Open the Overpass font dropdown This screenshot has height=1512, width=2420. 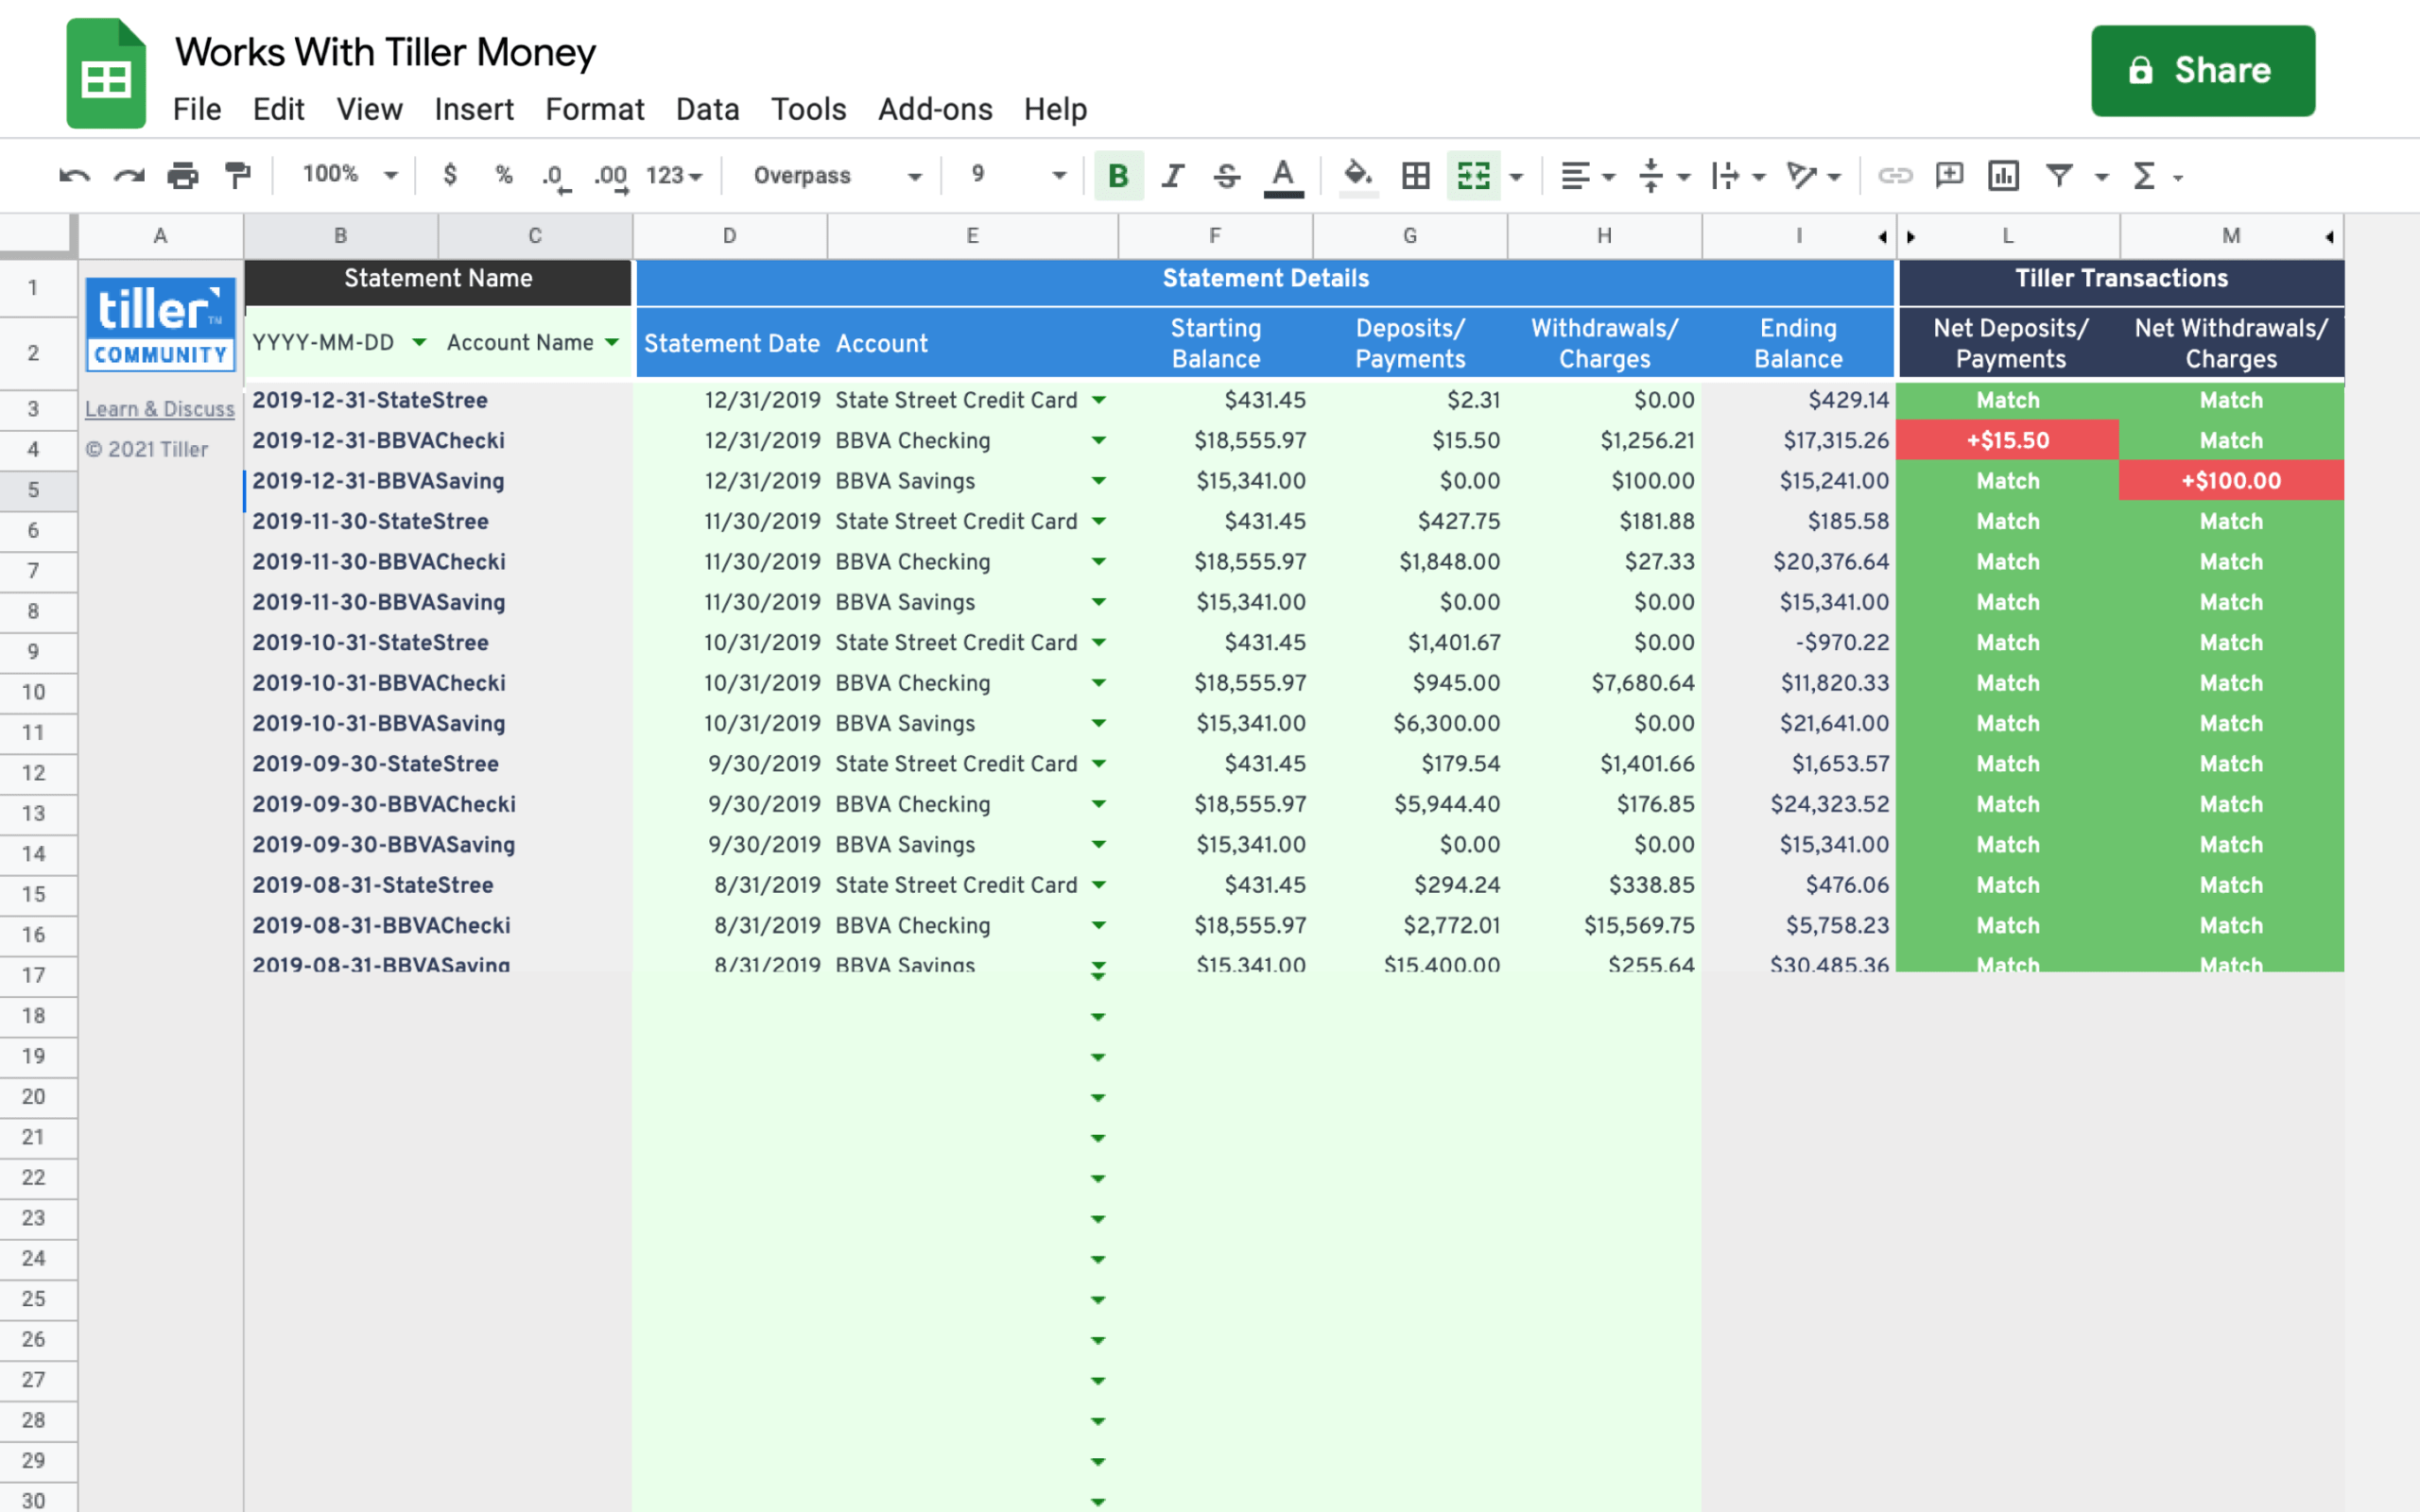[837, 176]
